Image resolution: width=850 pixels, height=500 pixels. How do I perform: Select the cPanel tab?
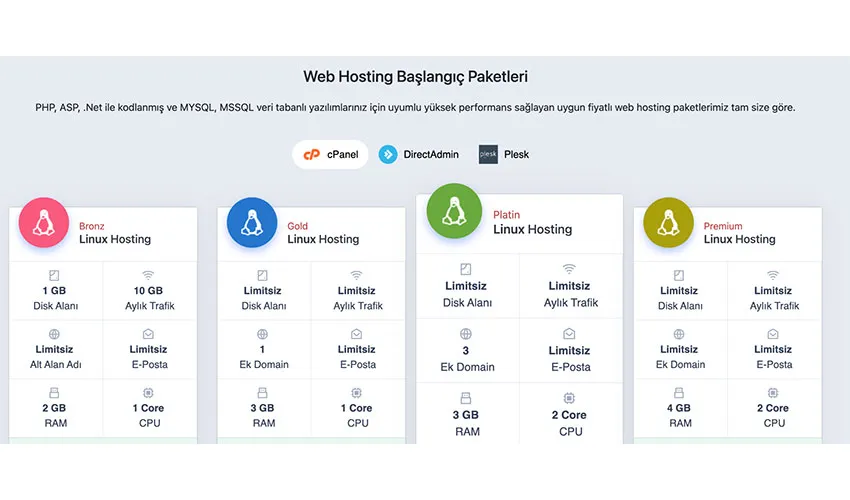pos(331,154)
